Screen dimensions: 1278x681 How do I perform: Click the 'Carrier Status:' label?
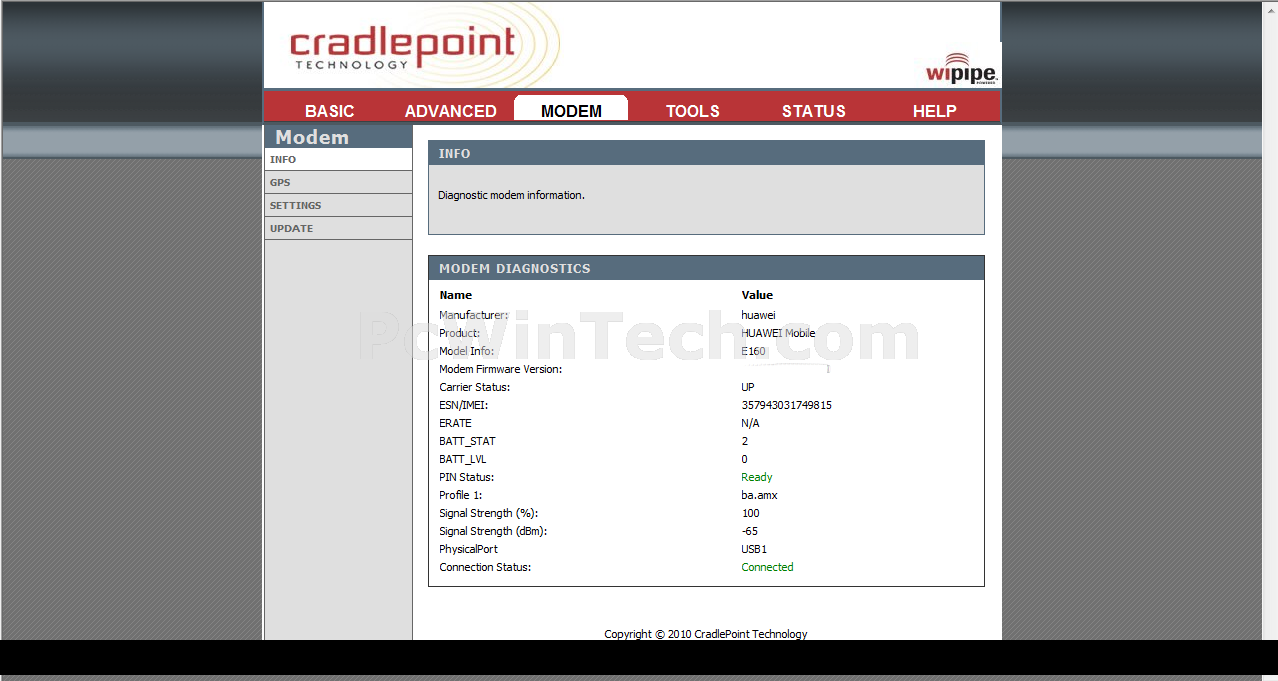[x=474, y=387]
